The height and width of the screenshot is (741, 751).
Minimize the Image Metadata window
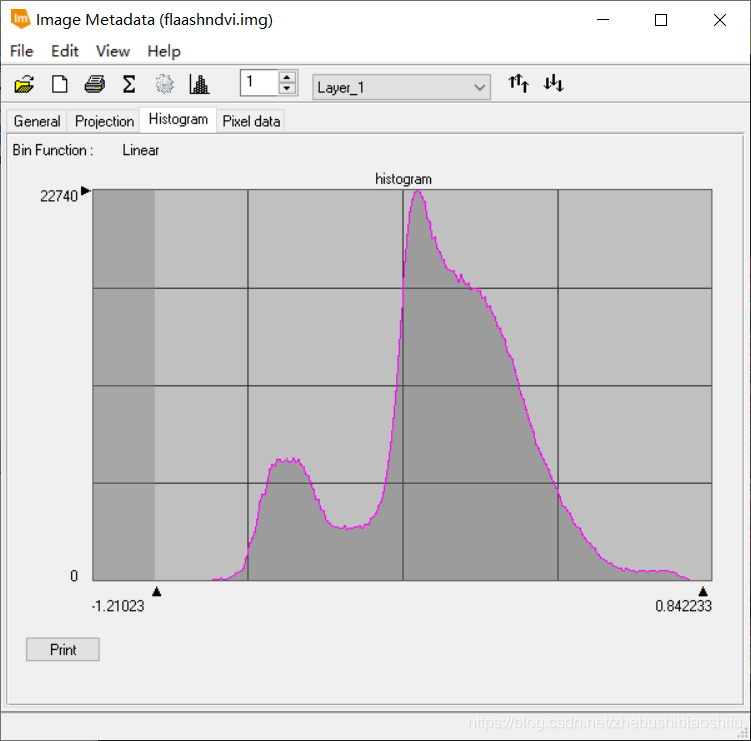click(x=603, y=20)
